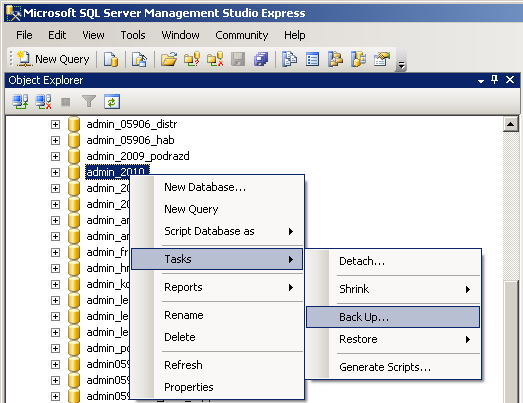This screenshot has width=523, height=403.
Task: Click the Template Explorer toolbar icon
Action: tap(358, 59)
